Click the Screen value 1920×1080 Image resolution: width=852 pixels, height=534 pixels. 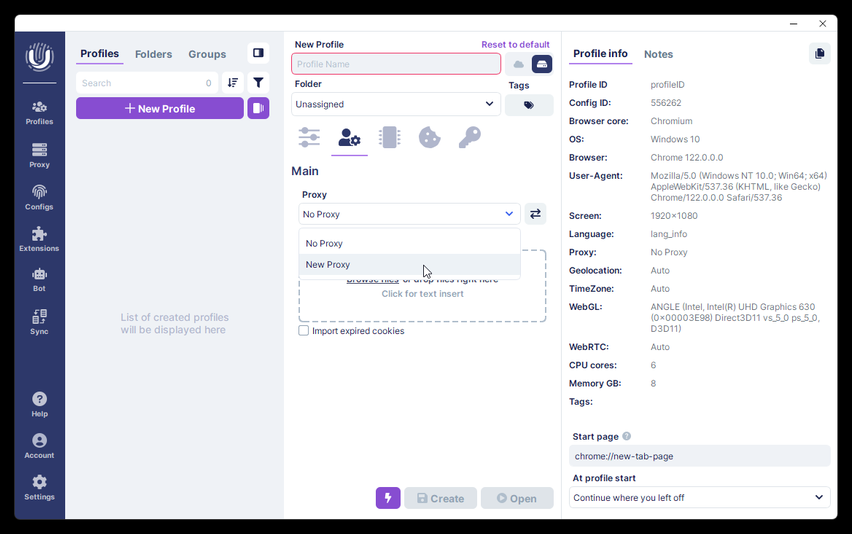[x=674, y=216]
